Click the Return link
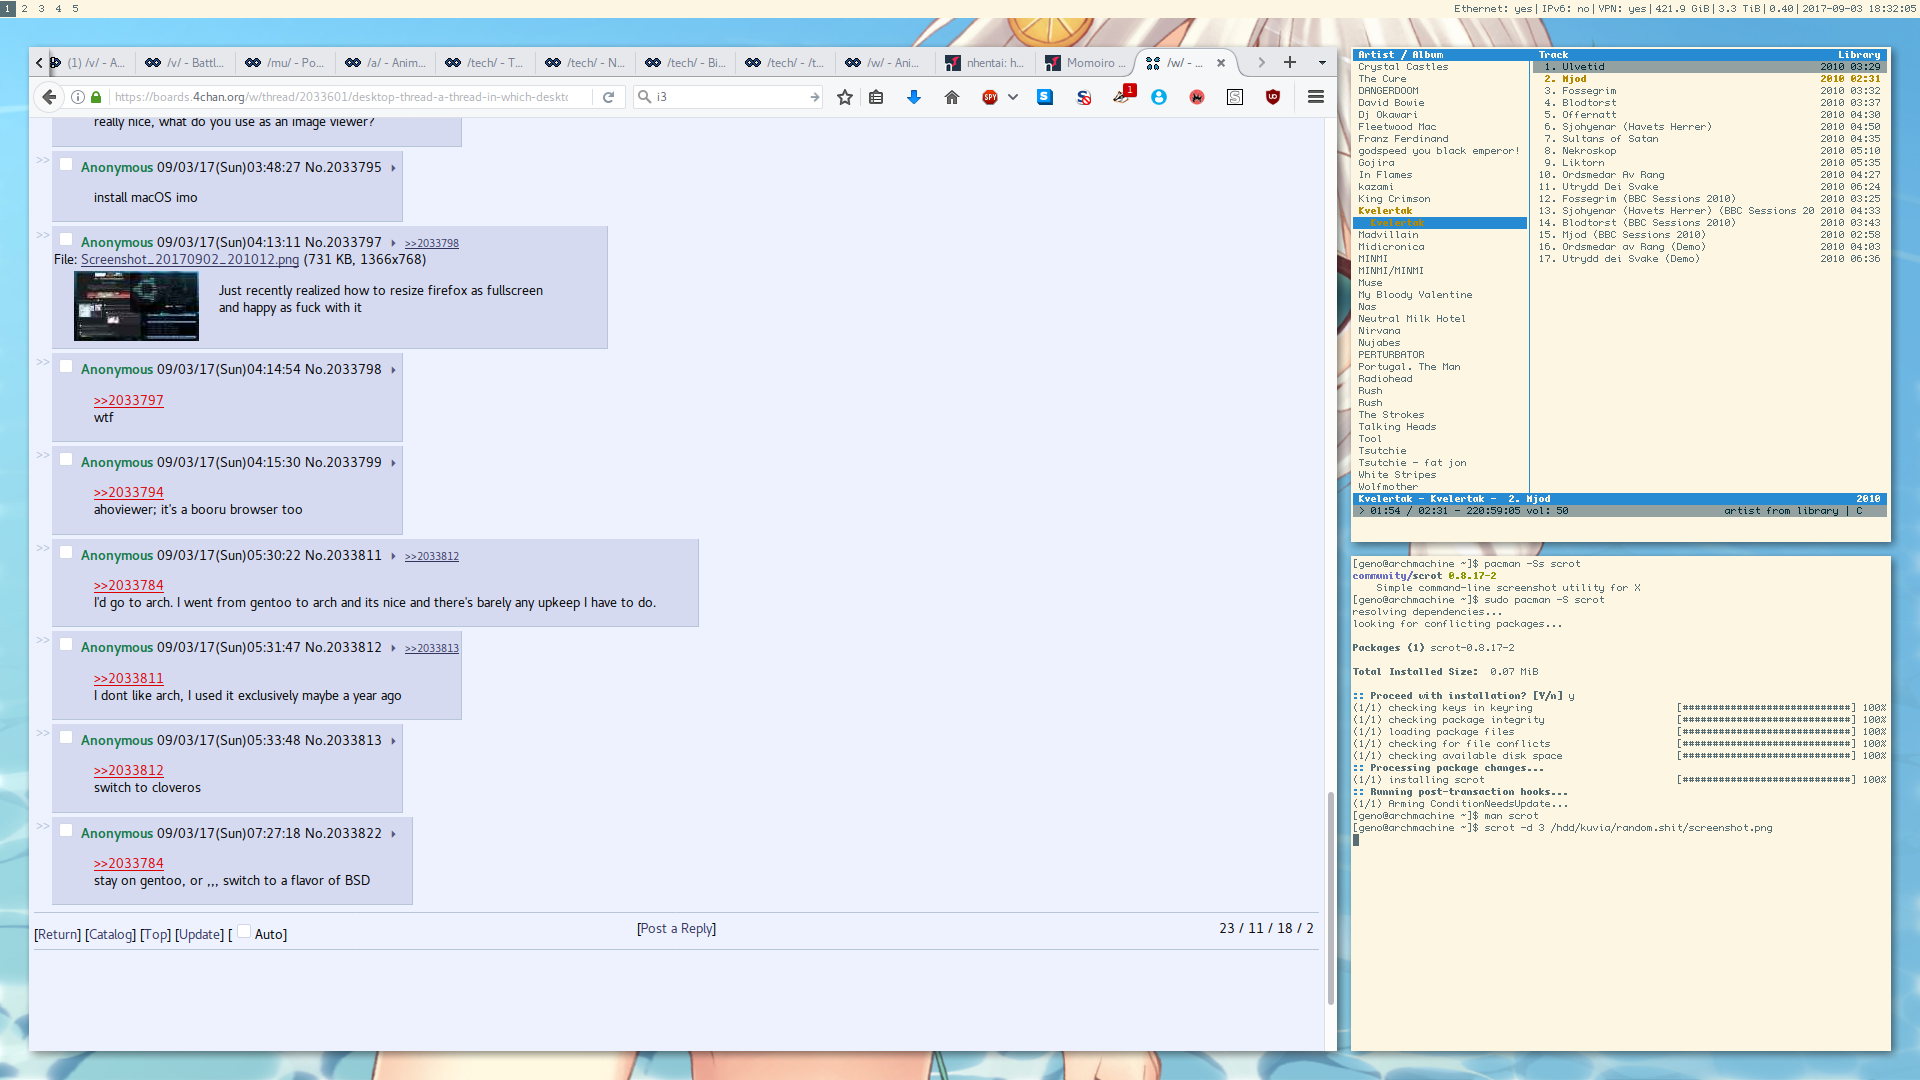Image resolution: width=1920 pixels, height=1080 pixels. click(58, 934)
